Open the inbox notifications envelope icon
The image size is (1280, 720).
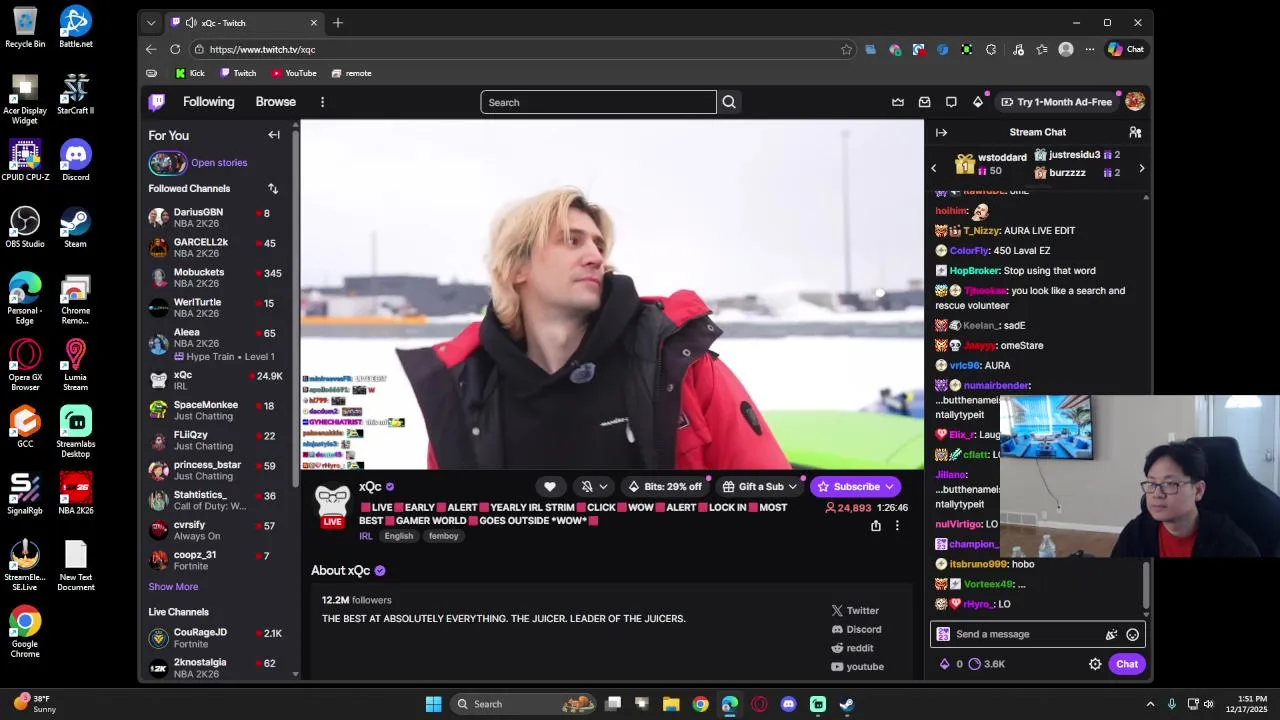click(x=924, y=102)
